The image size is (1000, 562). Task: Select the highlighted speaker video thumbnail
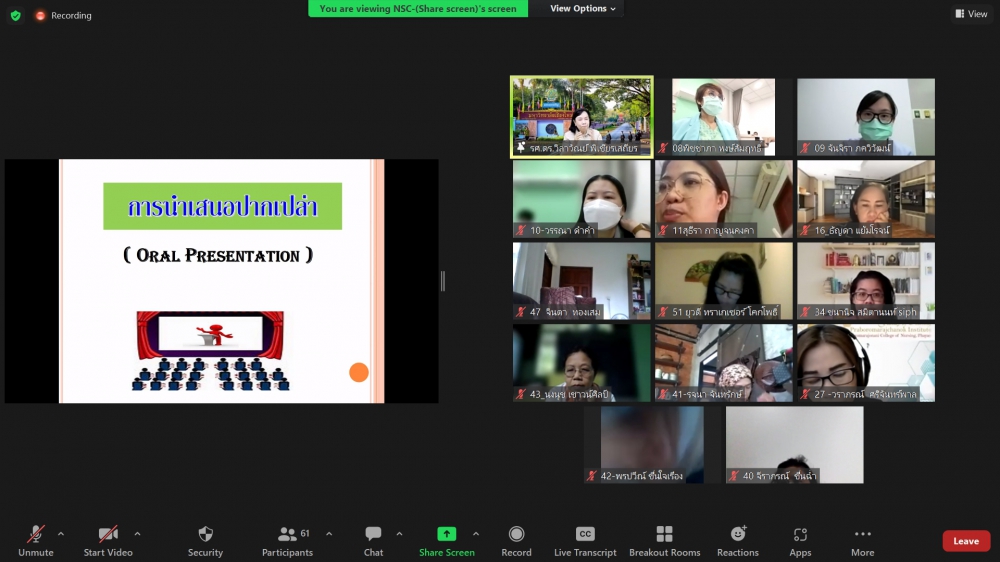(581, 117)
